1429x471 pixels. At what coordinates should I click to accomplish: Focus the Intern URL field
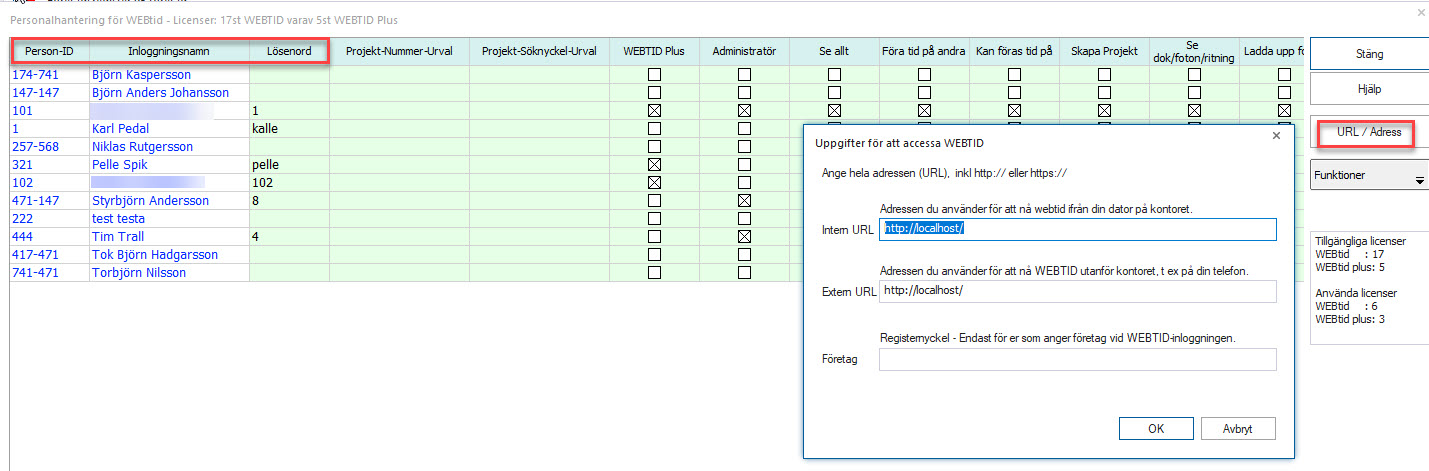(x=1078, y=229)
